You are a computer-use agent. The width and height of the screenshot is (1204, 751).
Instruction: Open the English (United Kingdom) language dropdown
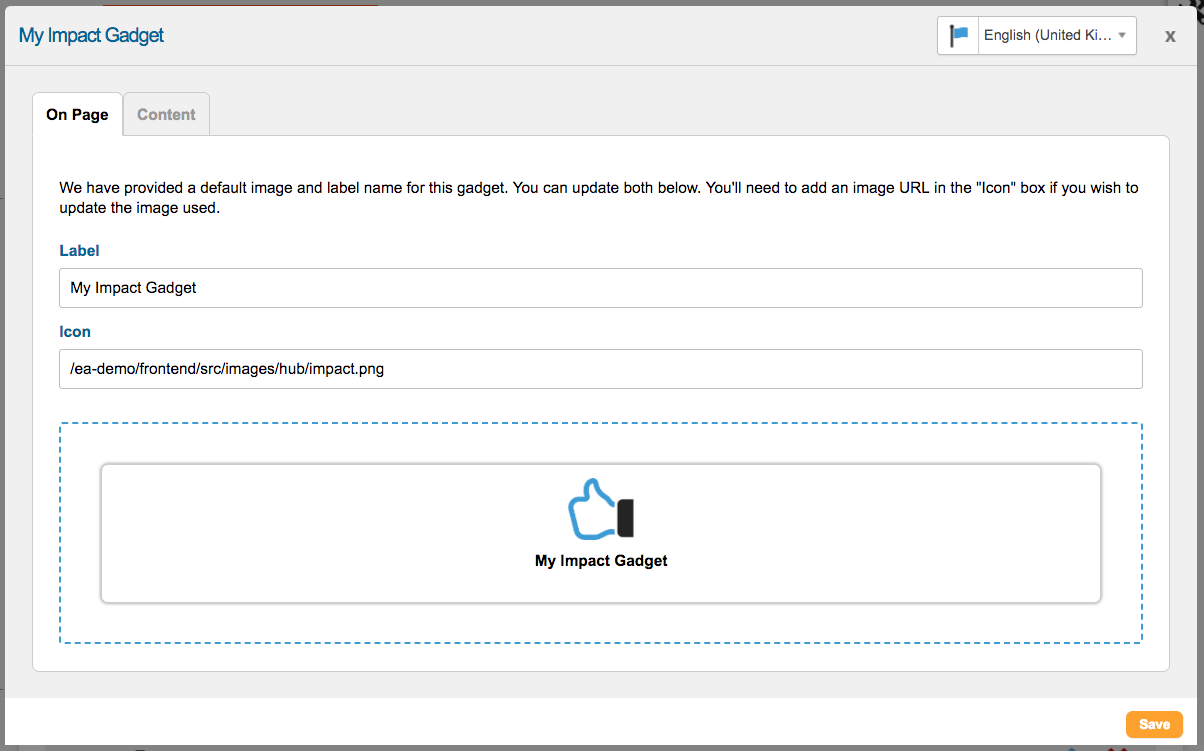click(x=1046, y=36)
